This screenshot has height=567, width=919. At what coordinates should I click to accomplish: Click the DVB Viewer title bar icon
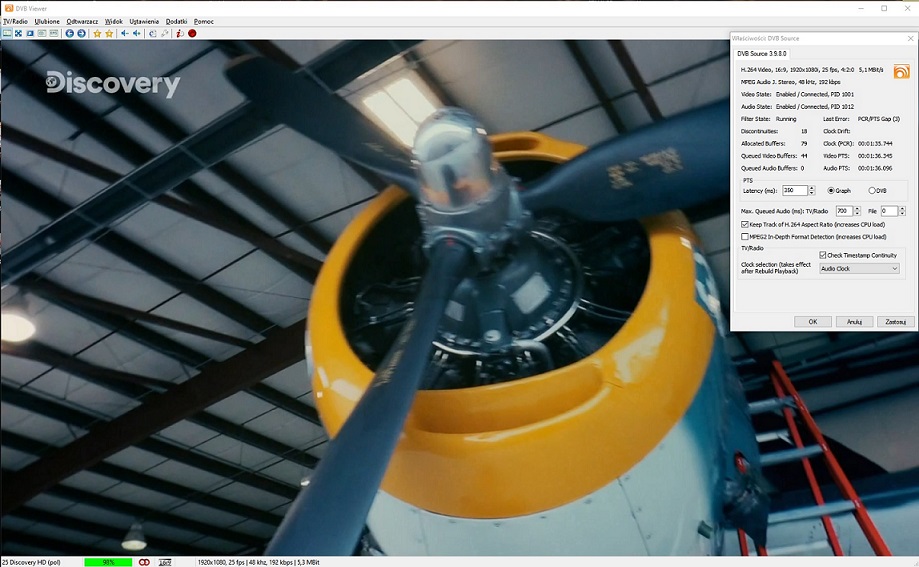pyautogui.click(x=9, y=8)
